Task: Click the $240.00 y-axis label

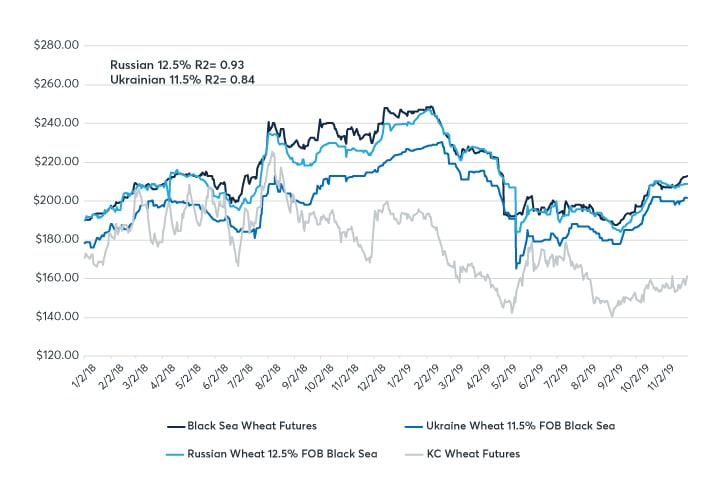Action: 56,123
